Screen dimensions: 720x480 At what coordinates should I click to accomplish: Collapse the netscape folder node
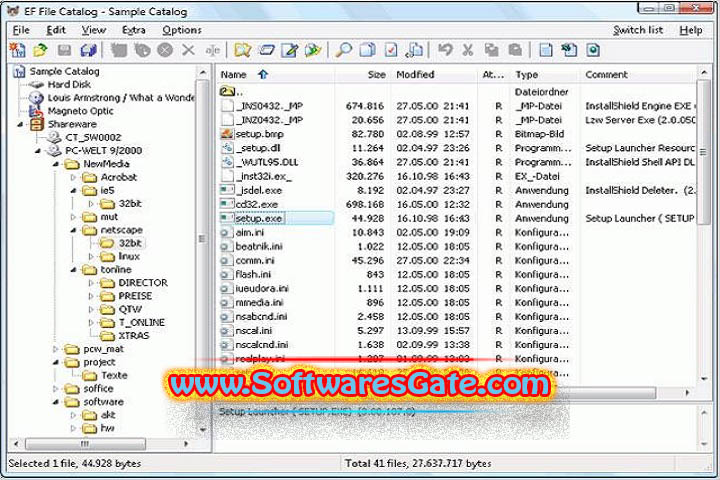pyautogui.click(x=73, y=230)
